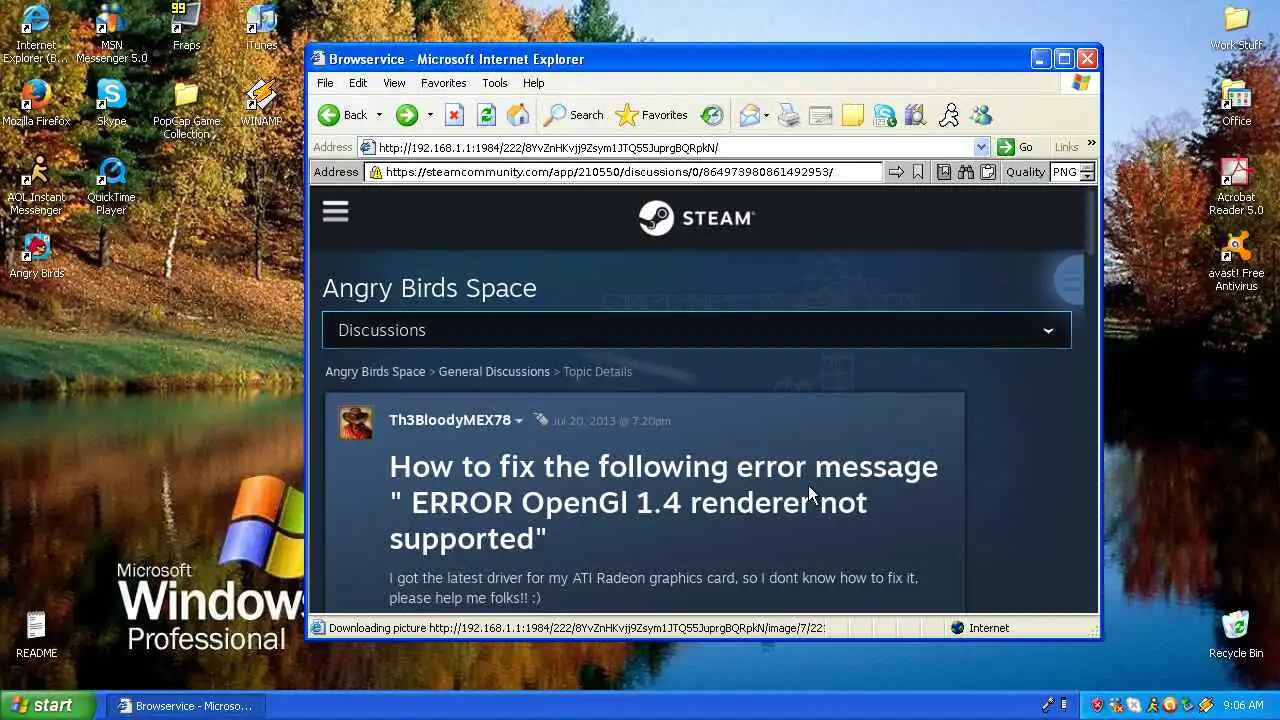This screenshot has width=1280, height=720.
Task: Click the bookmark icon on Browservice bar
Action: [x=918, y=172]
